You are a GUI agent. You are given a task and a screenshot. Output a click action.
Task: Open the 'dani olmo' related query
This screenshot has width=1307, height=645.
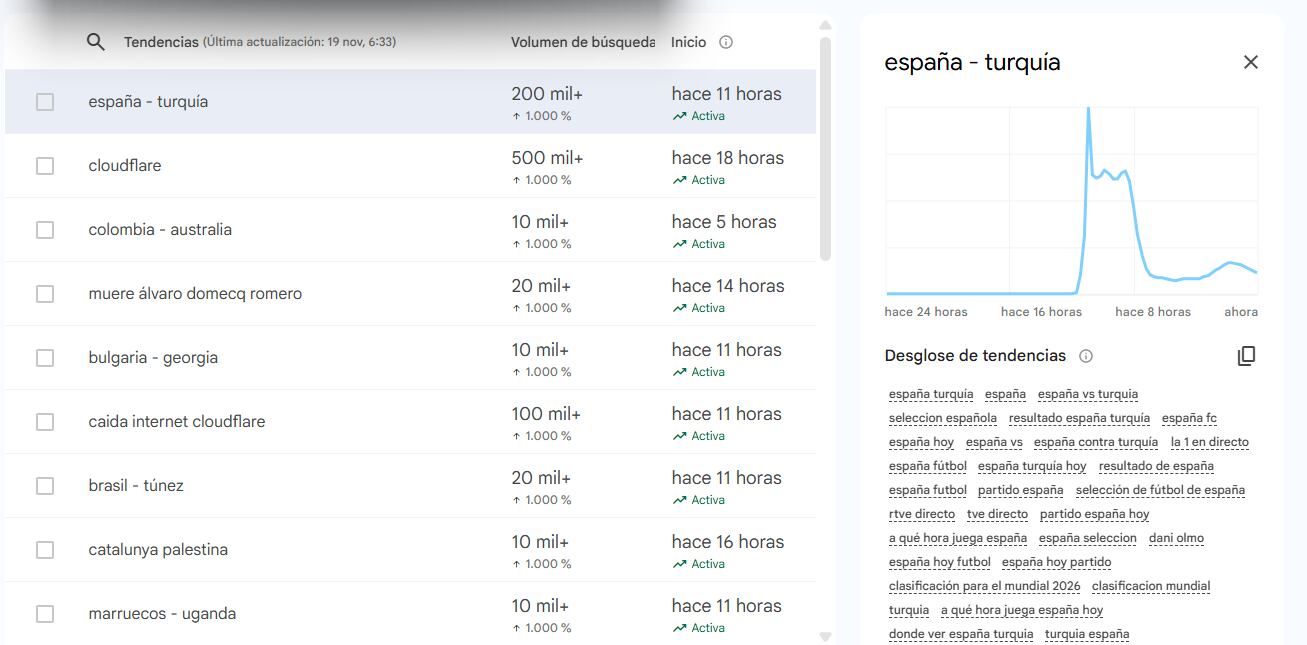tap(1176, 538)
